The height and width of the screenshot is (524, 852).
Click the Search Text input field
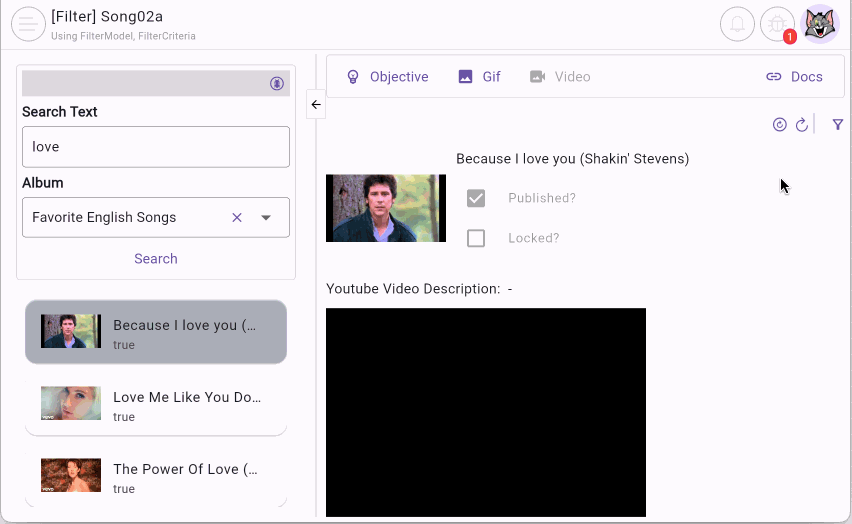pos(156,147)
